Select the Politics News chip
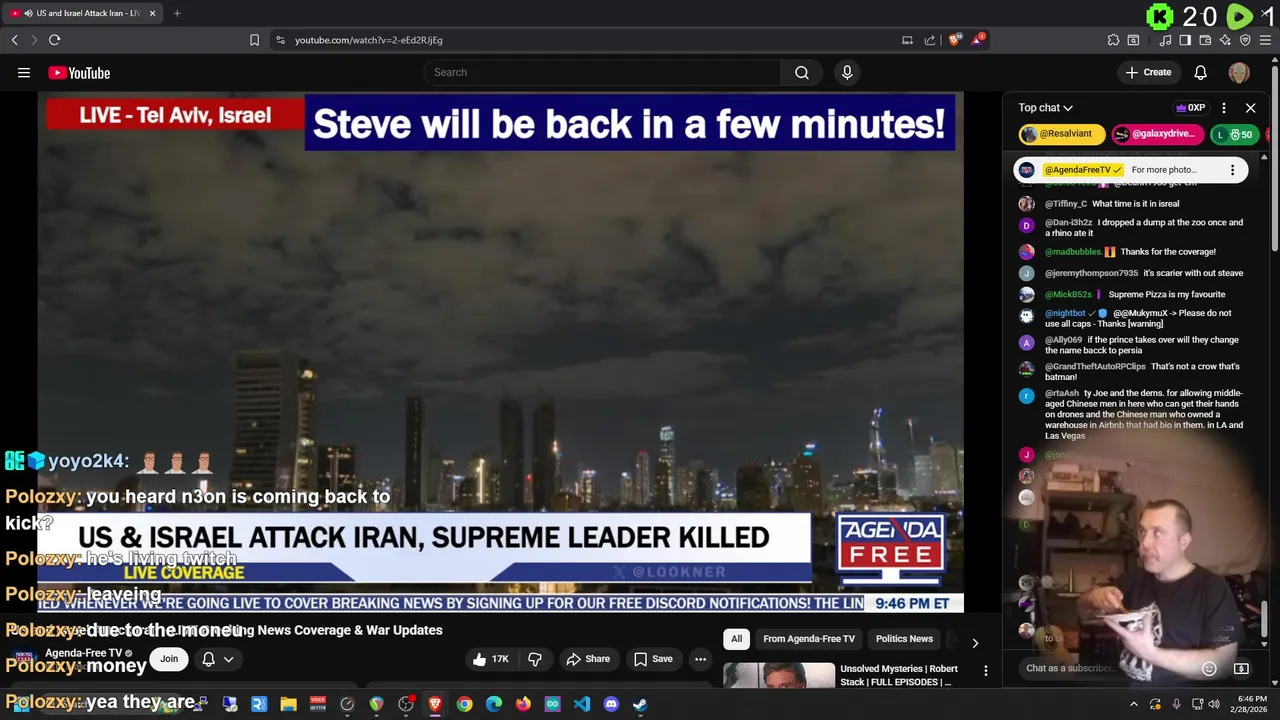Image resolution: width=1280 pixels, height=720 pixels. (904, 639)
